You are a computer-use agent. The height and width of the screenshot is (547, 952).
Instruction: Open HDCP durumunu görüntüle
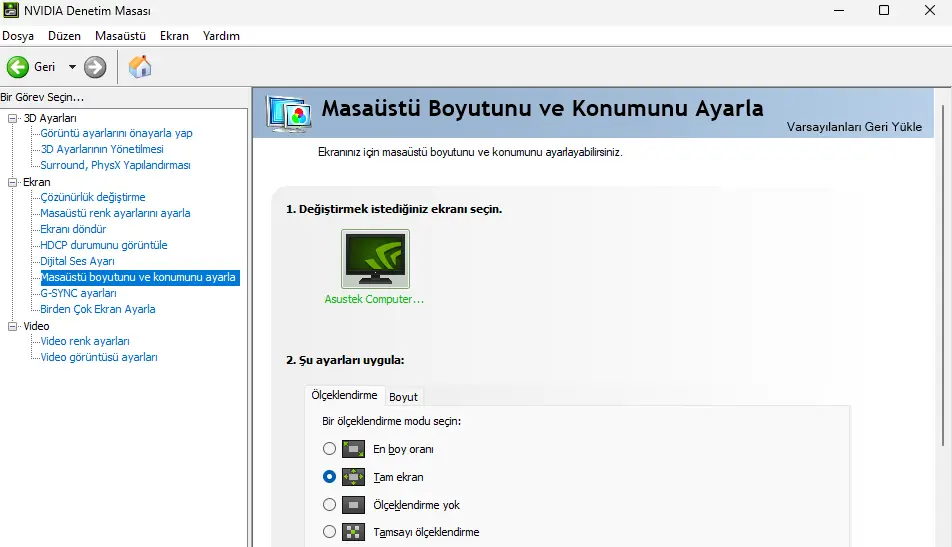pyautogui.click(x=104, y=245)
